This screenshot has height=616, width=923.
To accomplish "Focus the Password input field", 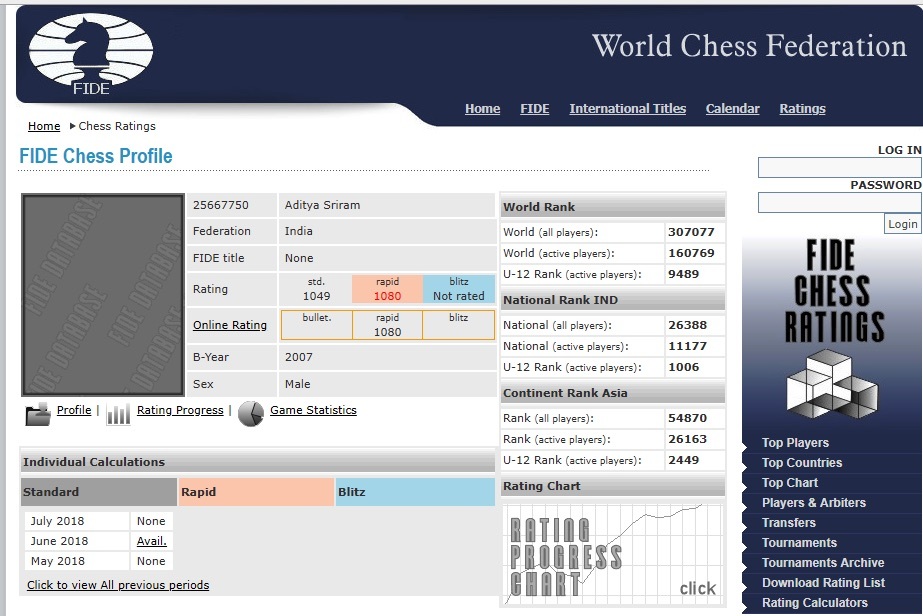I will click(x=839, y=203).
